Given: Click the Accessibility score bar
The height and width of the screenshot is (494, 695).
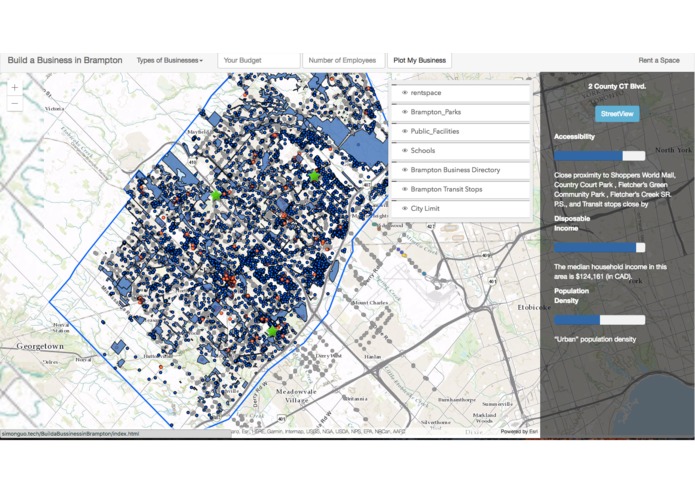Looking at the screenshot, I should pos(599,156).
